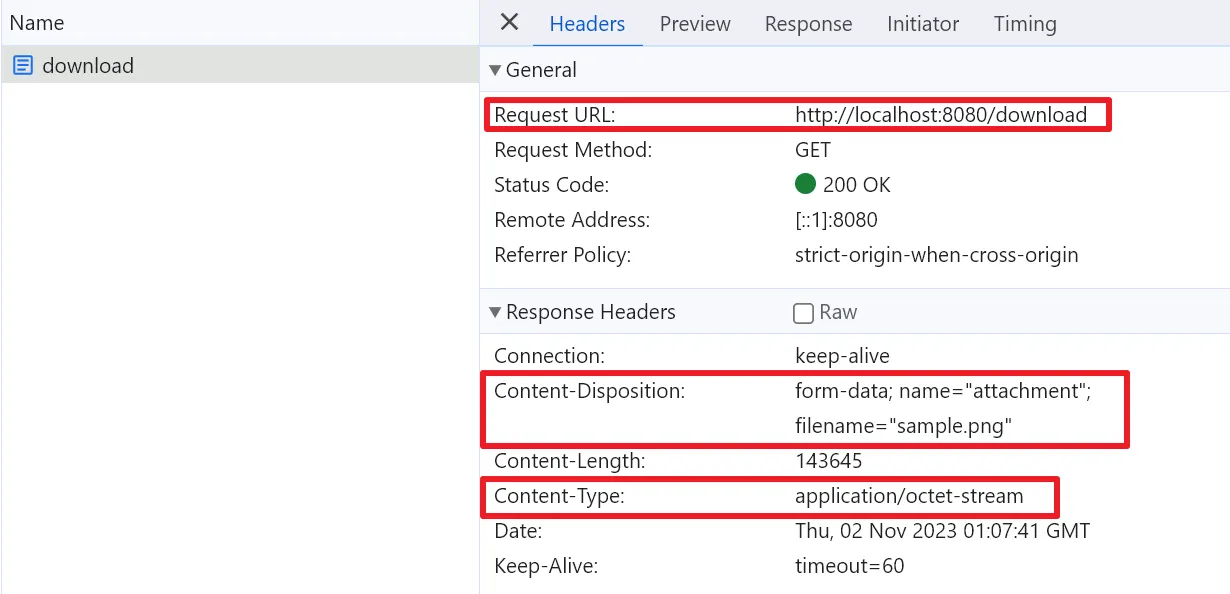Screen dimensions: 1230x594
Task: Select the Headers tab
Action: [x=587, y=24]
